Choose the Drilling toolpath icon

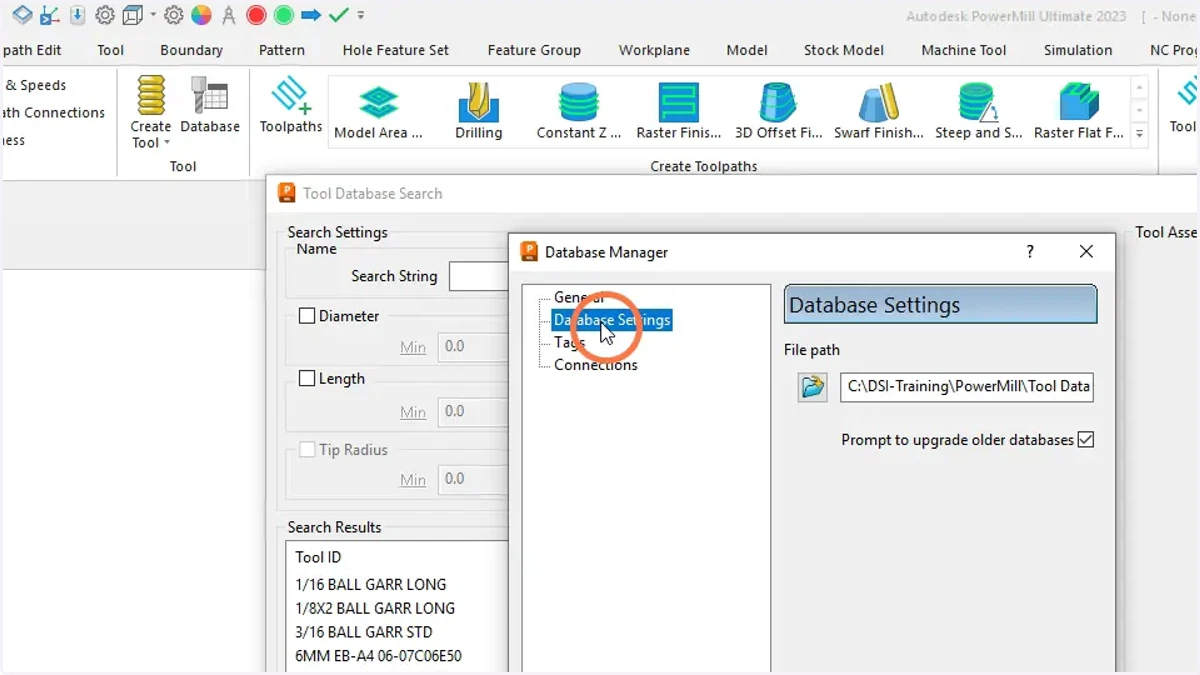point(478,111)
